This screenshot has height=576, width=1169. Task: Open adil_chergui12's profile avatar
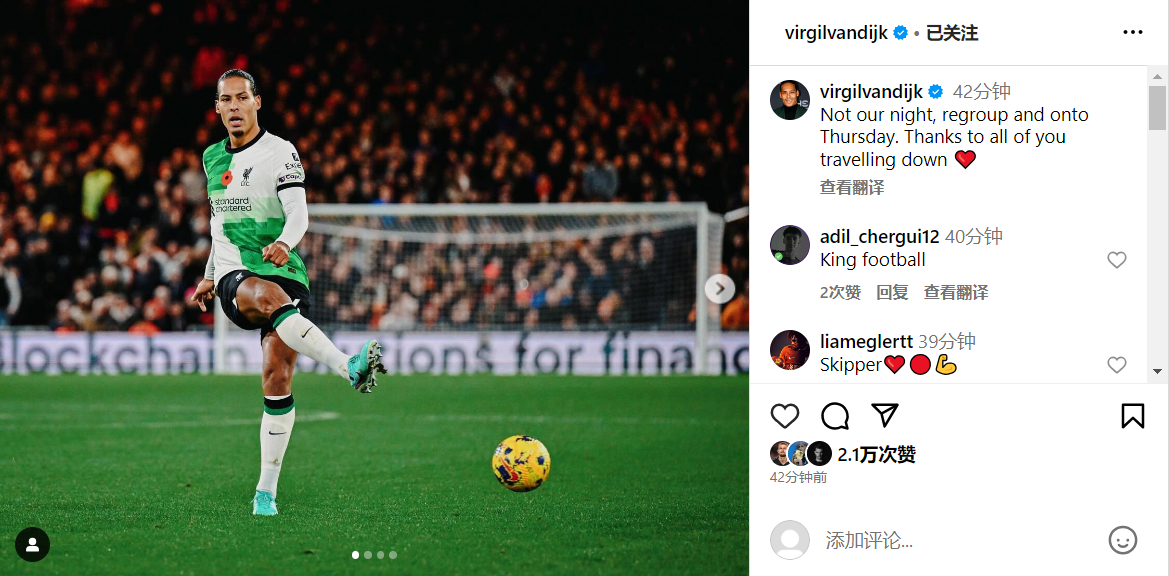pyautogui.click(x=790, y=245)
